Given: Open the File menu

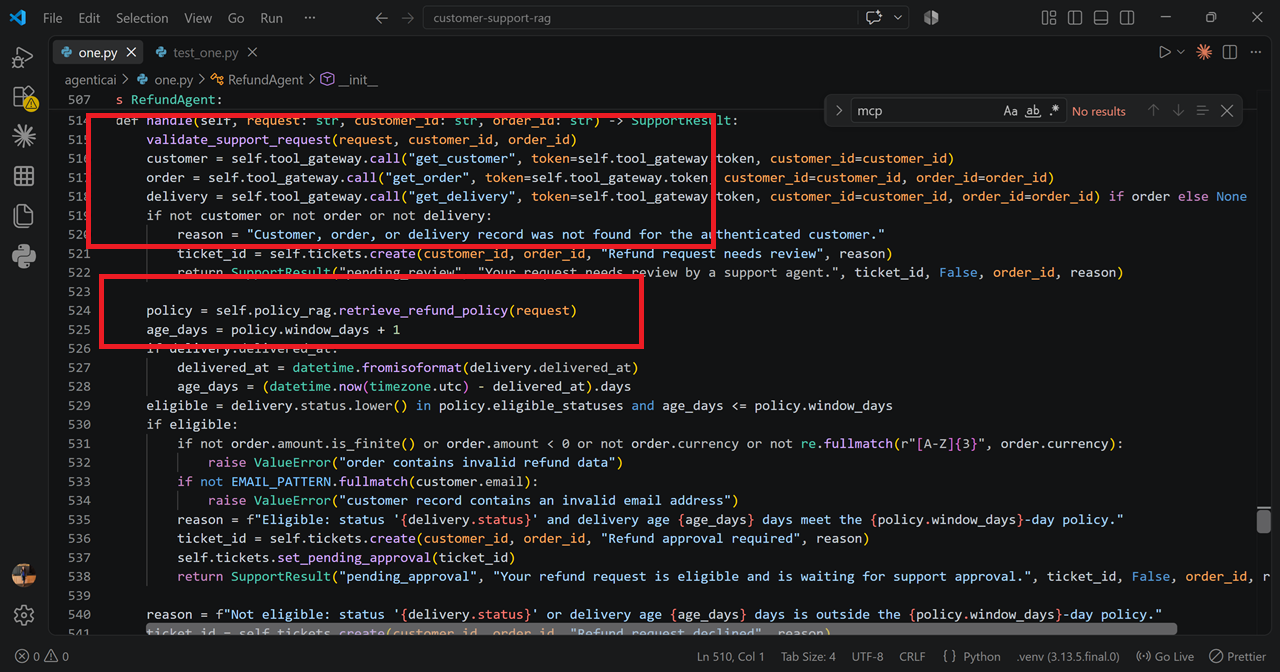Looking at the screenshot, I should pyautogui.click(x=52, y=18).
